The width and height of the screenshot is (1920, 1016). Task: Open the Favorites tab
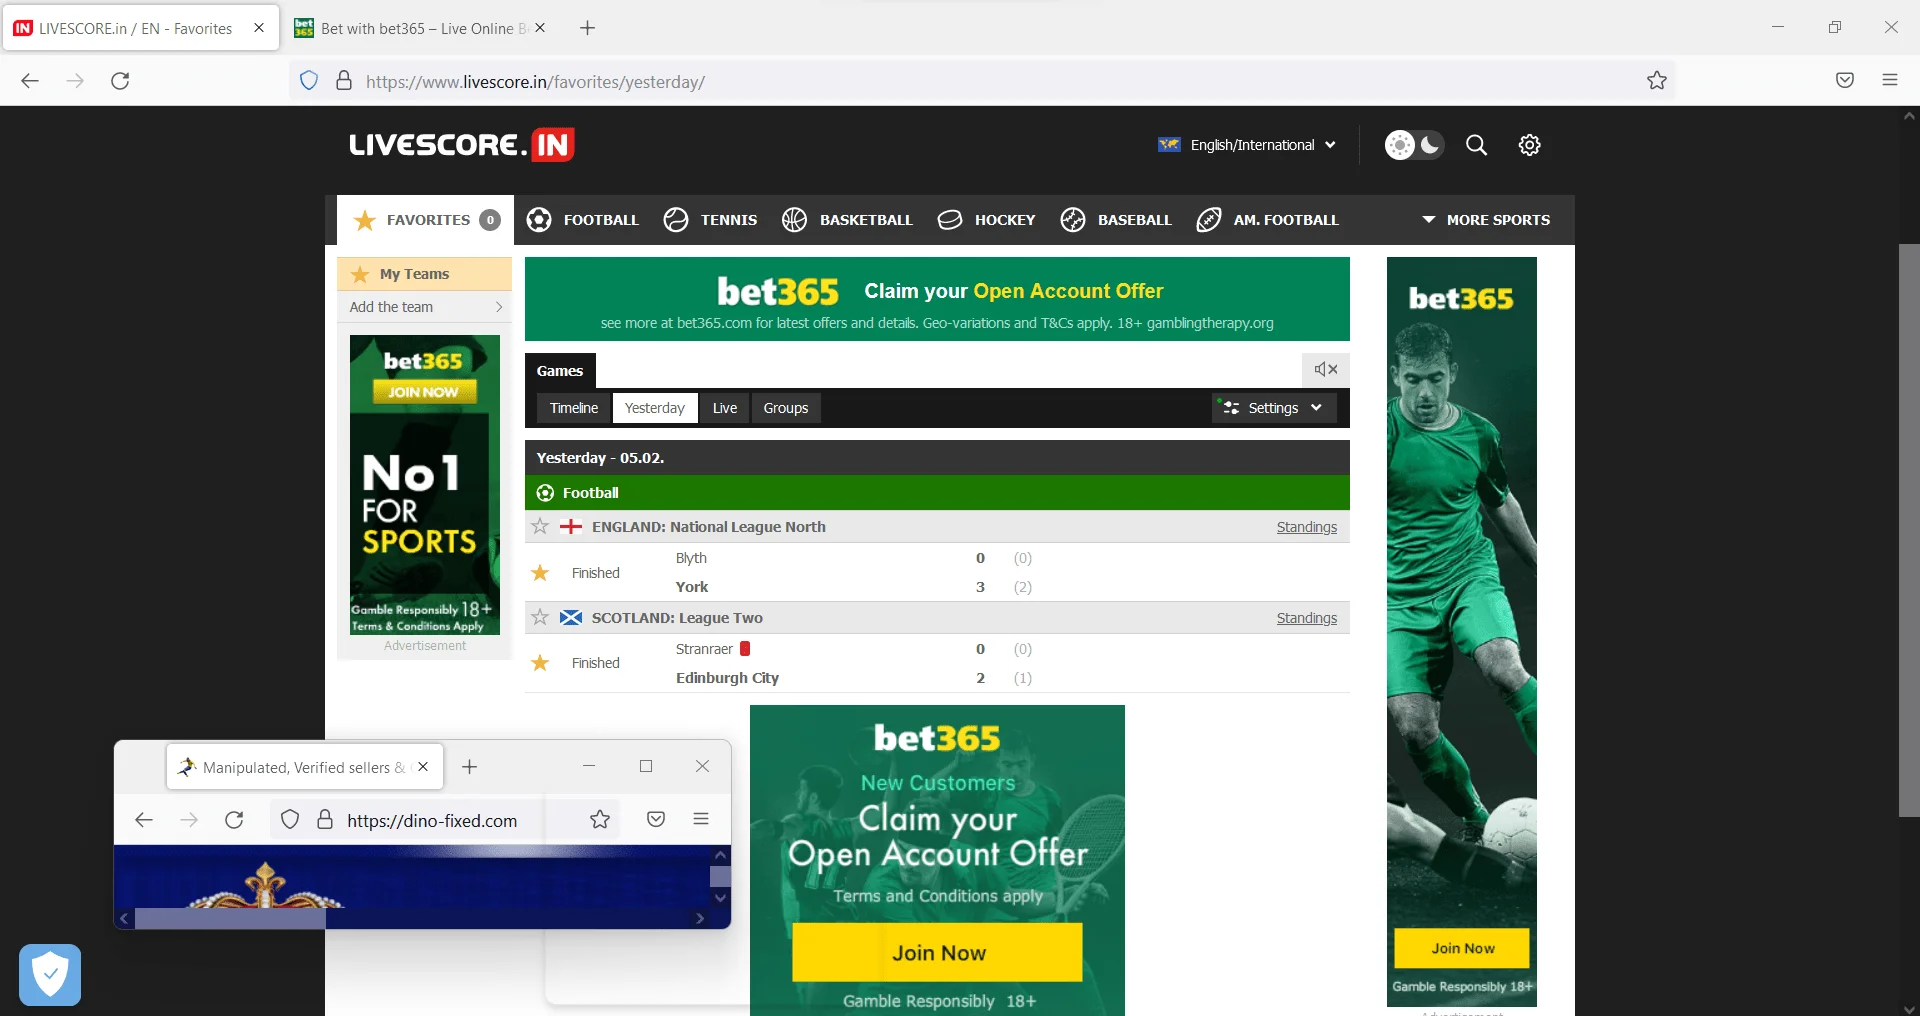425,220
